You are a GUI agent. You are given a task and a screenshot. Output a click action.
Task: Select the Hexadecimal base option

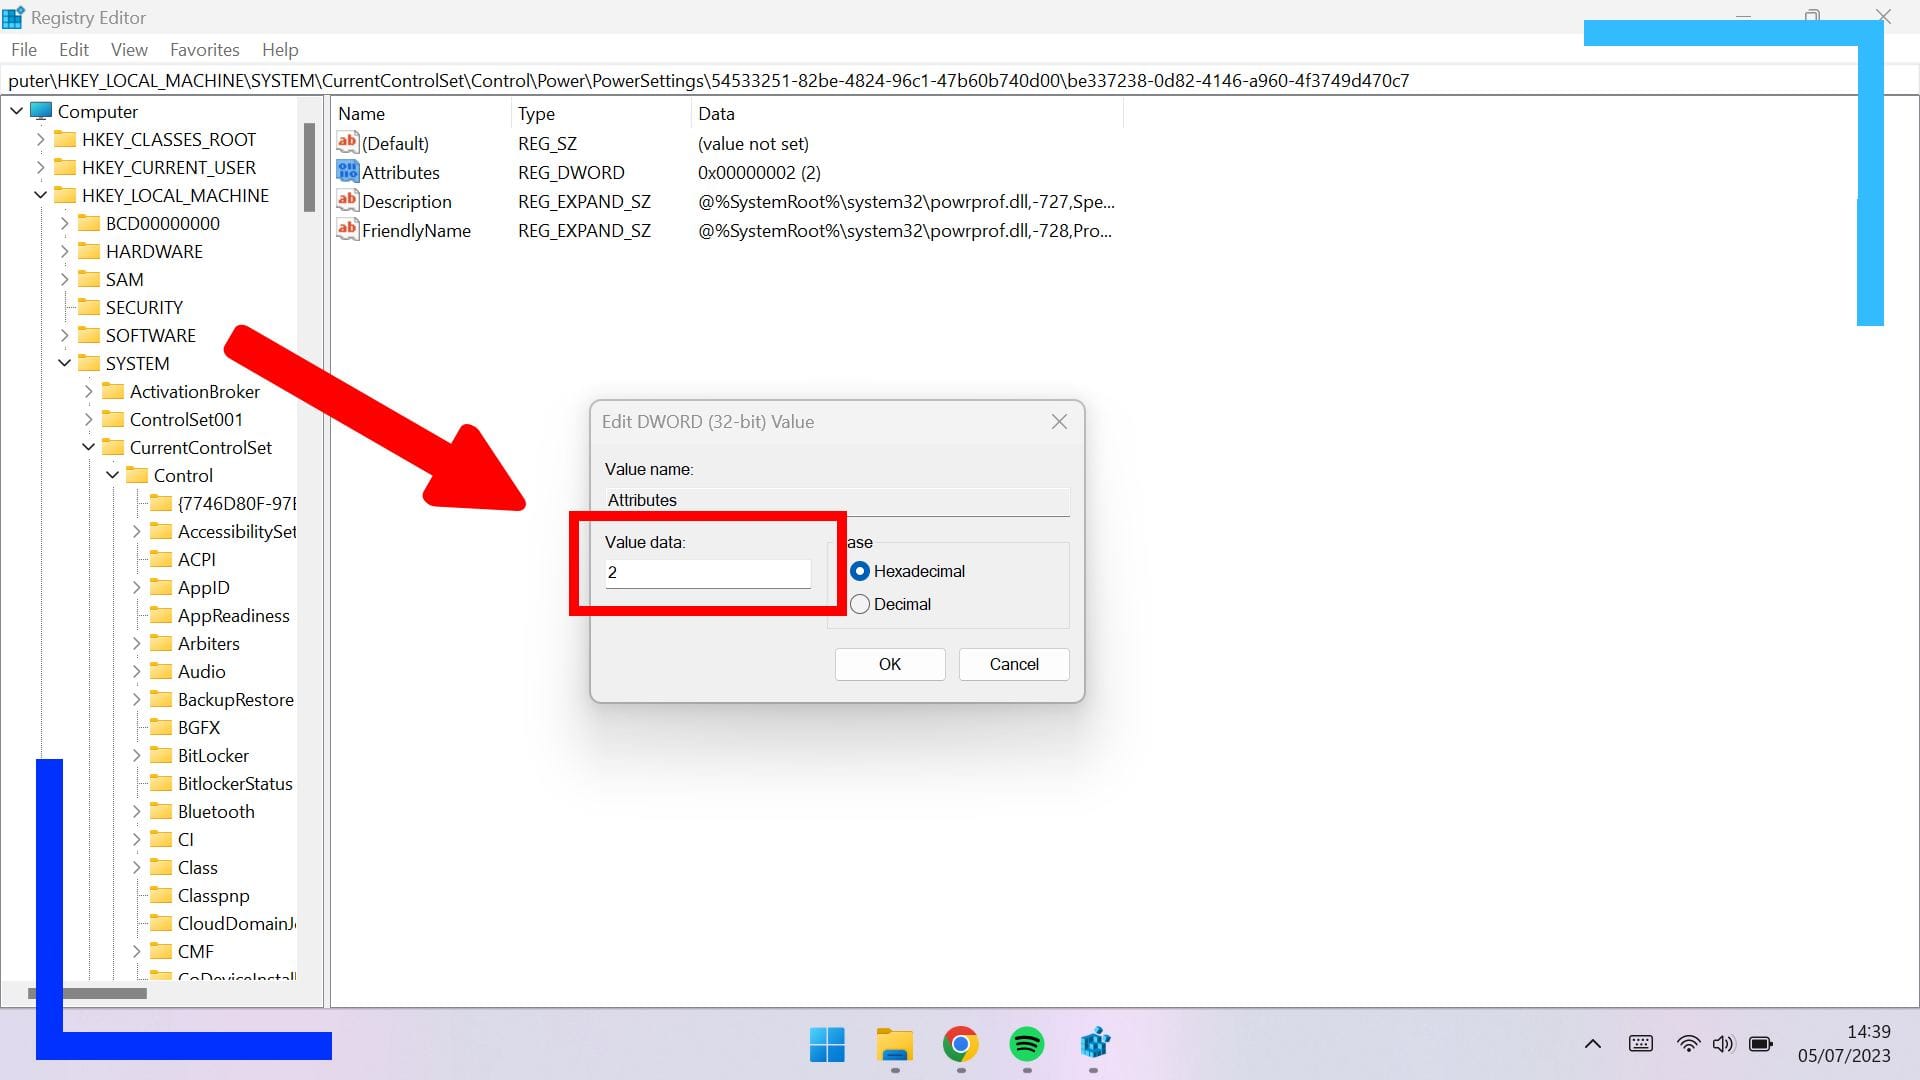(860, 571)
